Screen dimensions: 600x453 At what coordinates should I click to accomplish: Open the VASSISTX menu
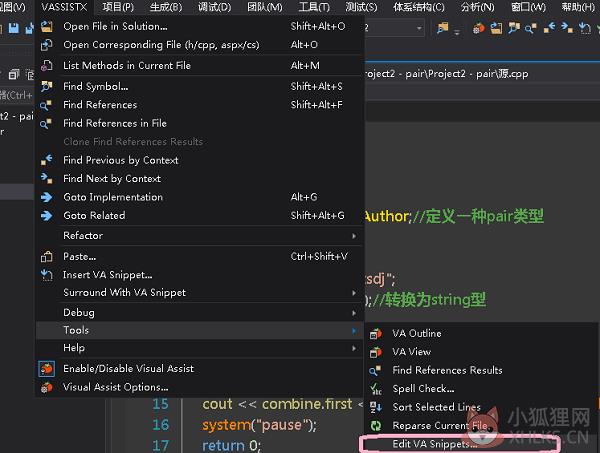64,7
